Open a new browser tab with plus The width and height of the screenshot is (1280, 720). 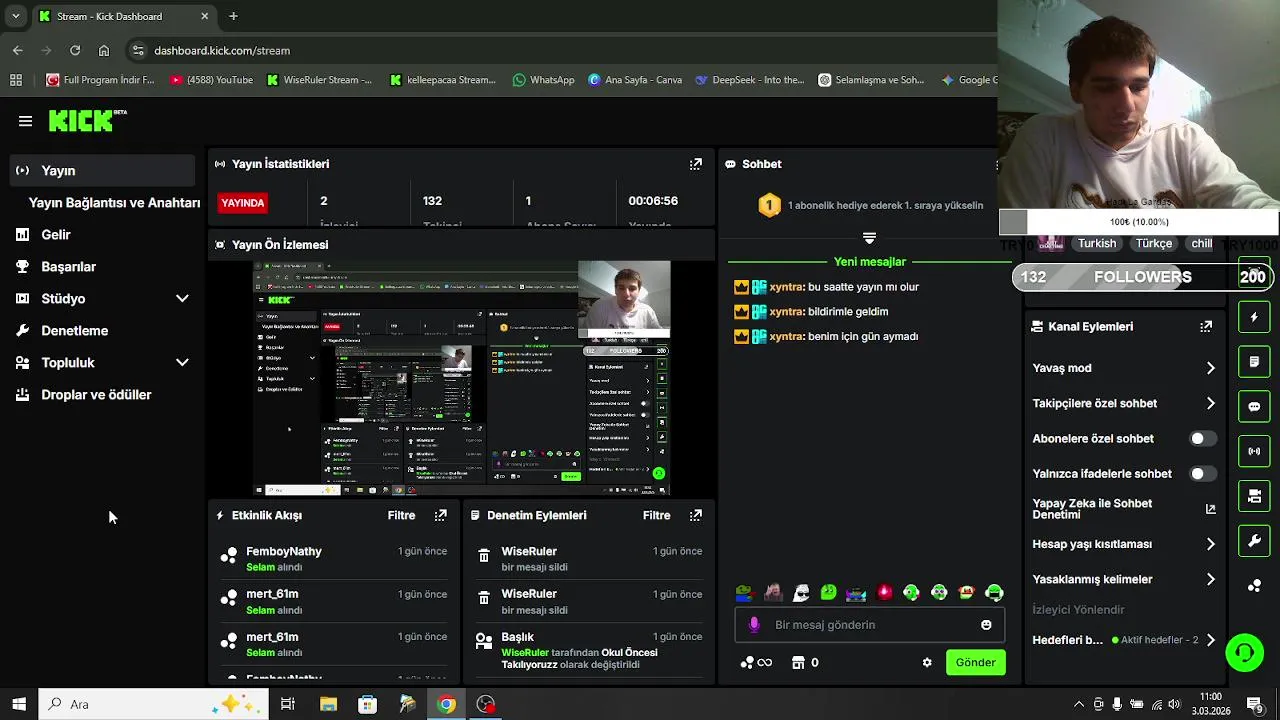click(233, 16)
